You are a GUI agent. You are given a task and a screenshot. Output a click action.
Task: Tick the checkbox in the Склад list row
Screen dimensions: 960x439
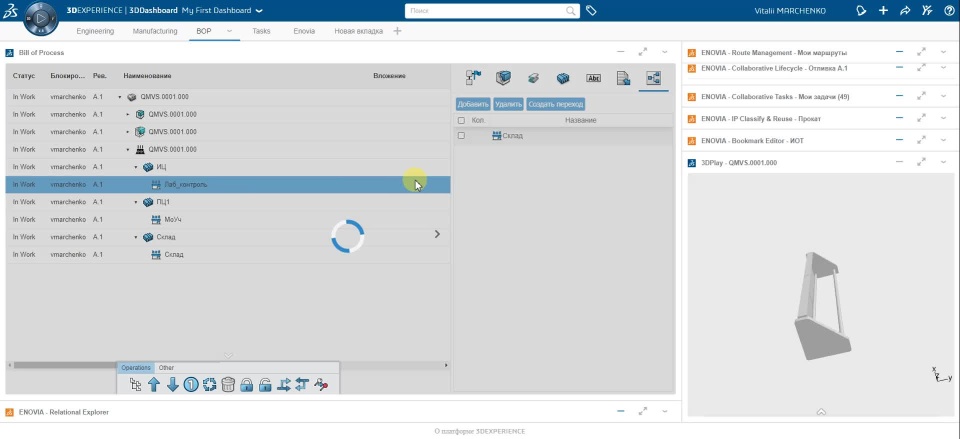tap(462, 136)
